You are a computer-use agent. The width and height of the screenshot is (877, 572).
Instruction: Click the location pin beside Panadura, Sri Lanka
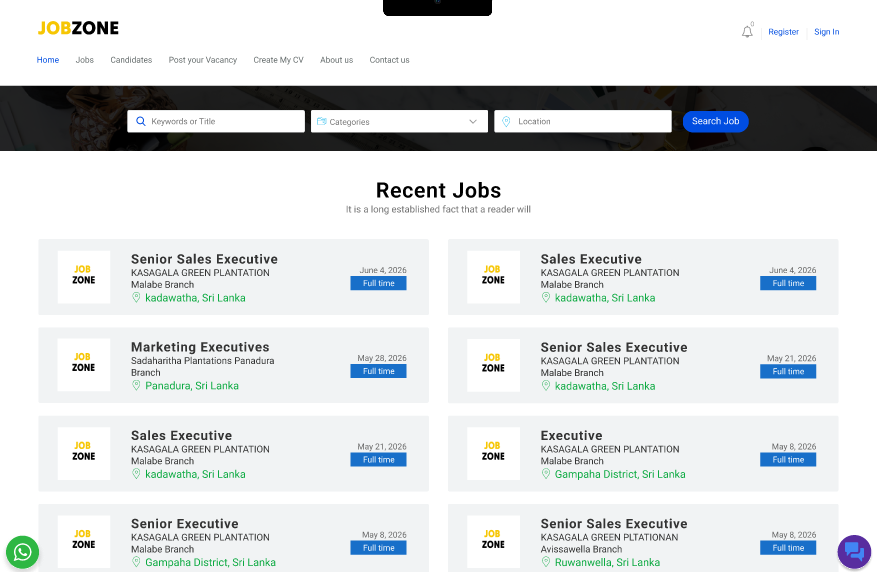tap(136, 385)
